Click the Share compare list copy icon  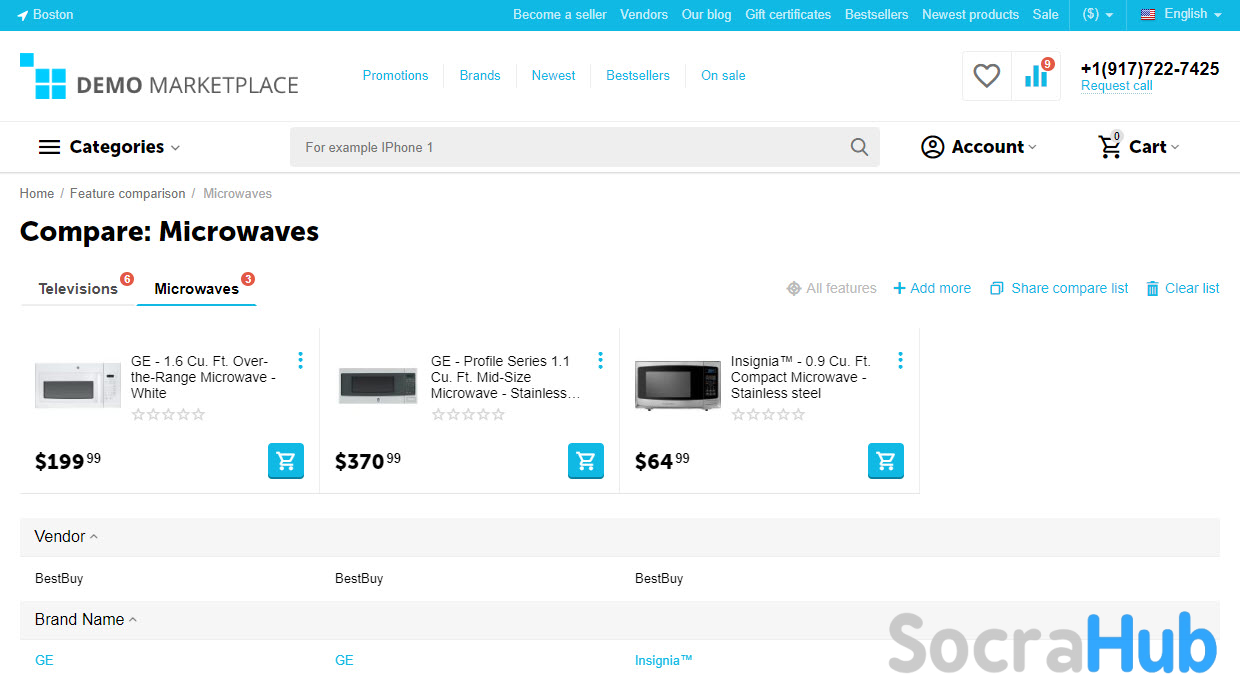click(996, 288)
